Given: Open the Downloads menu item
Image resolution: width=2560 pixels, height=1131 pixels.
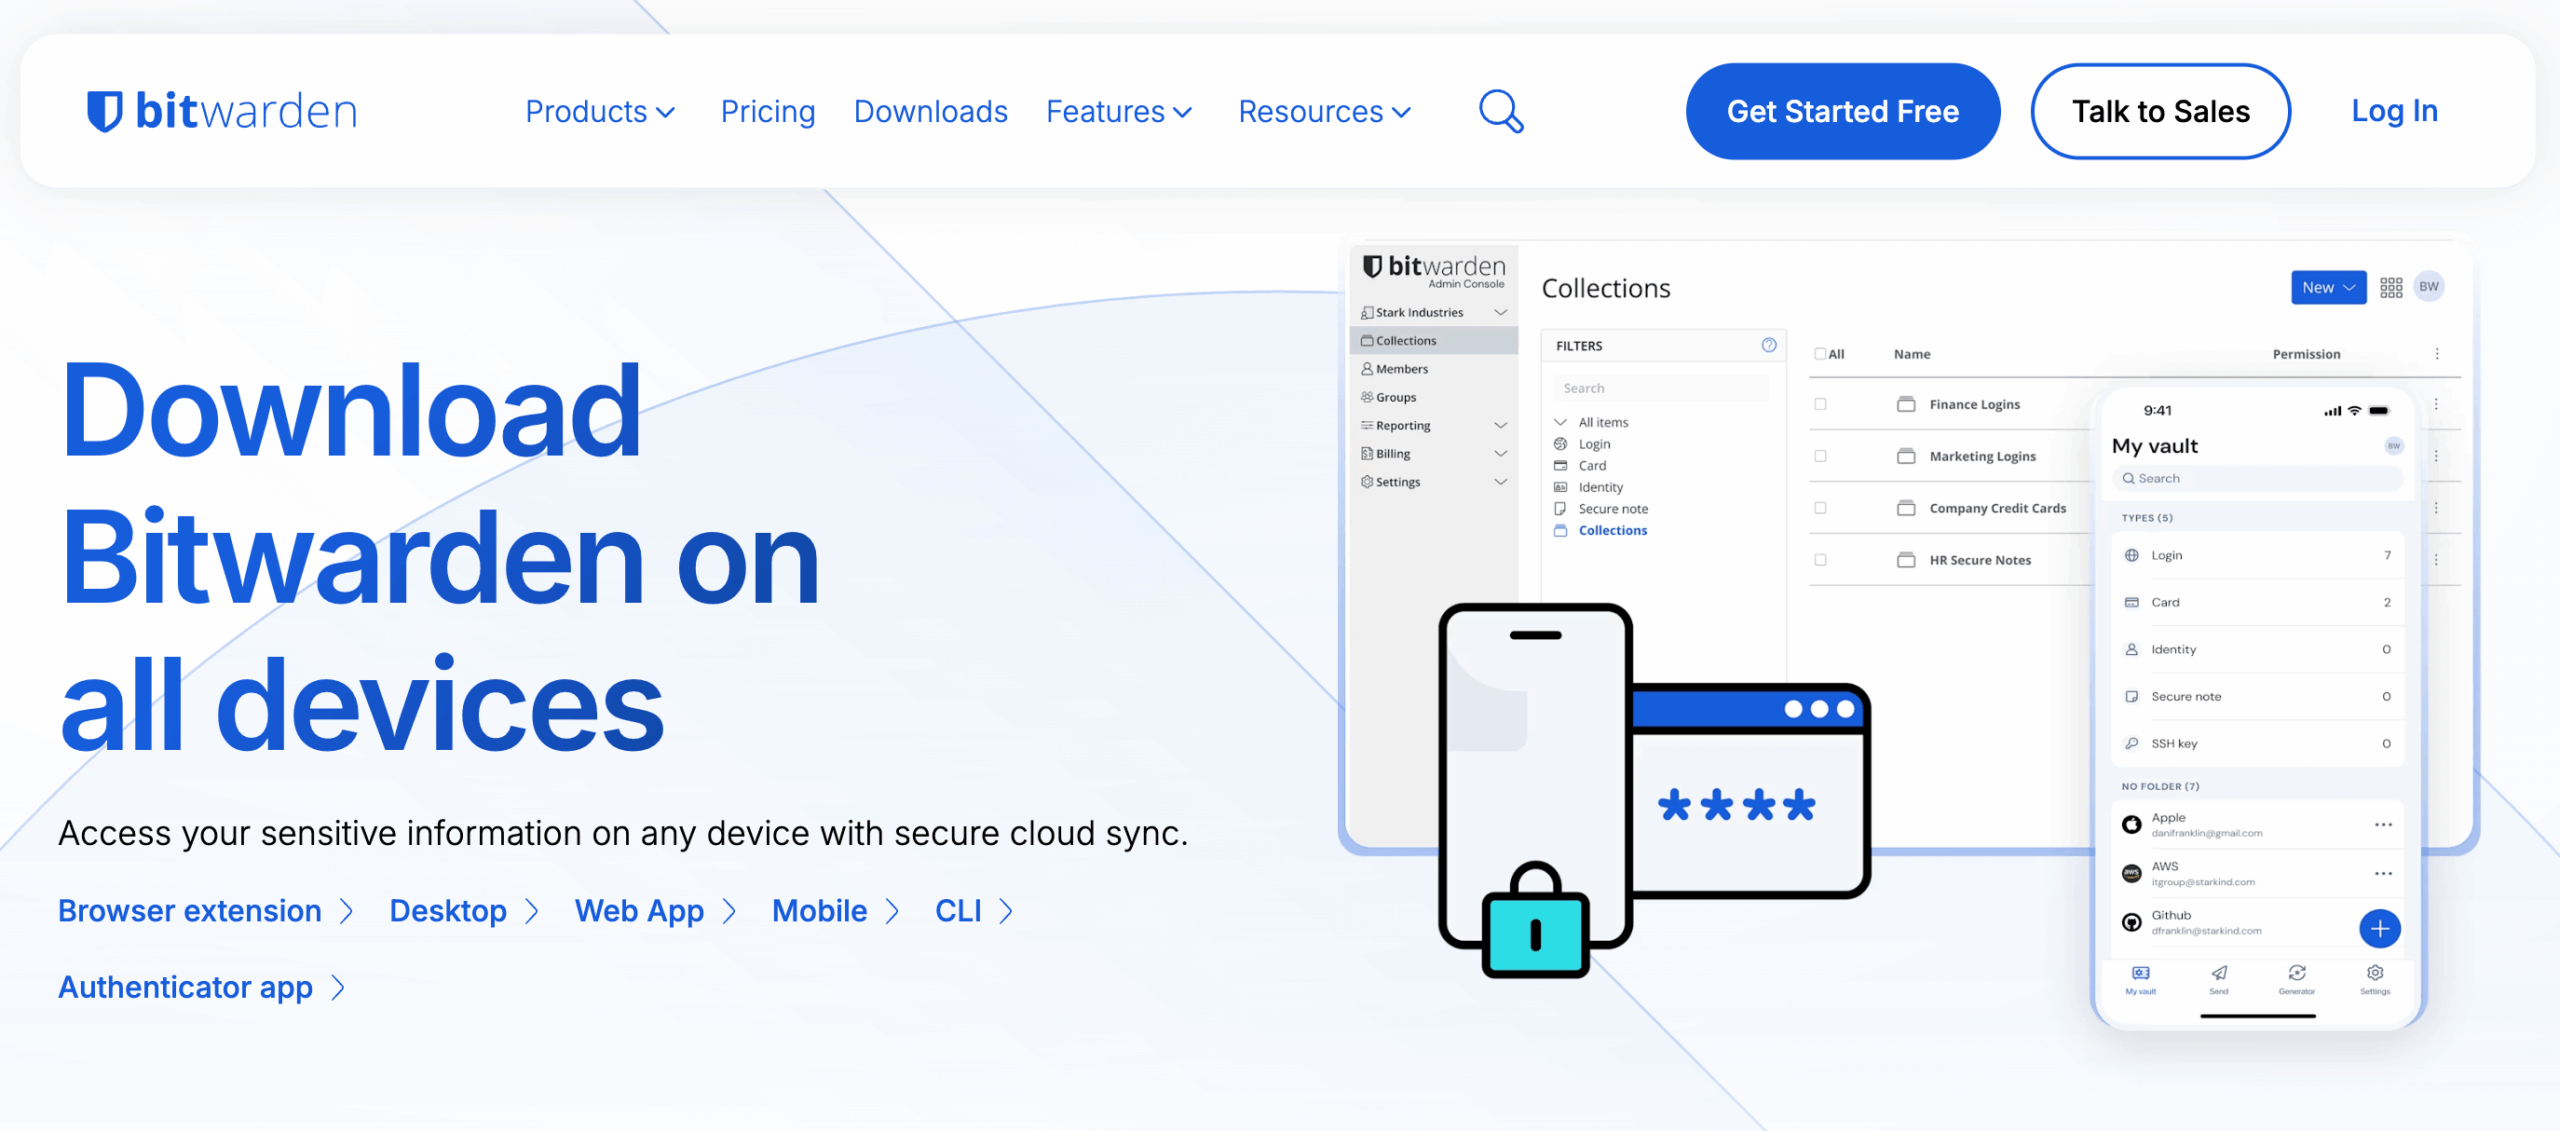Looking at the screenshot, I should coord(930,111).
